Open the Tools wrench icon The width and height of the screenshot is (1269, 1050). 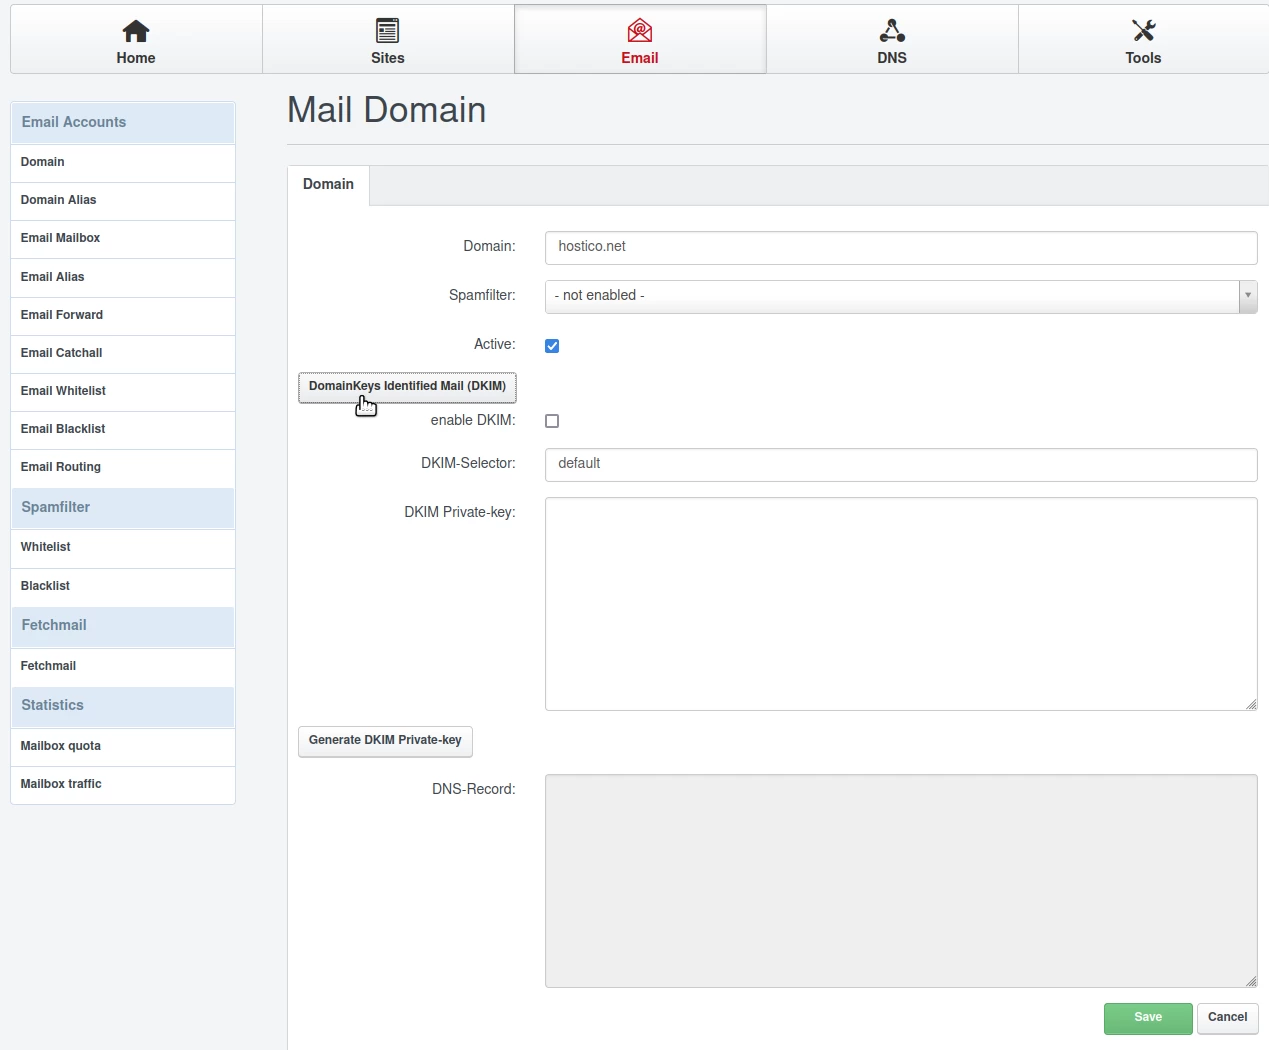(x=1143, y=31)
